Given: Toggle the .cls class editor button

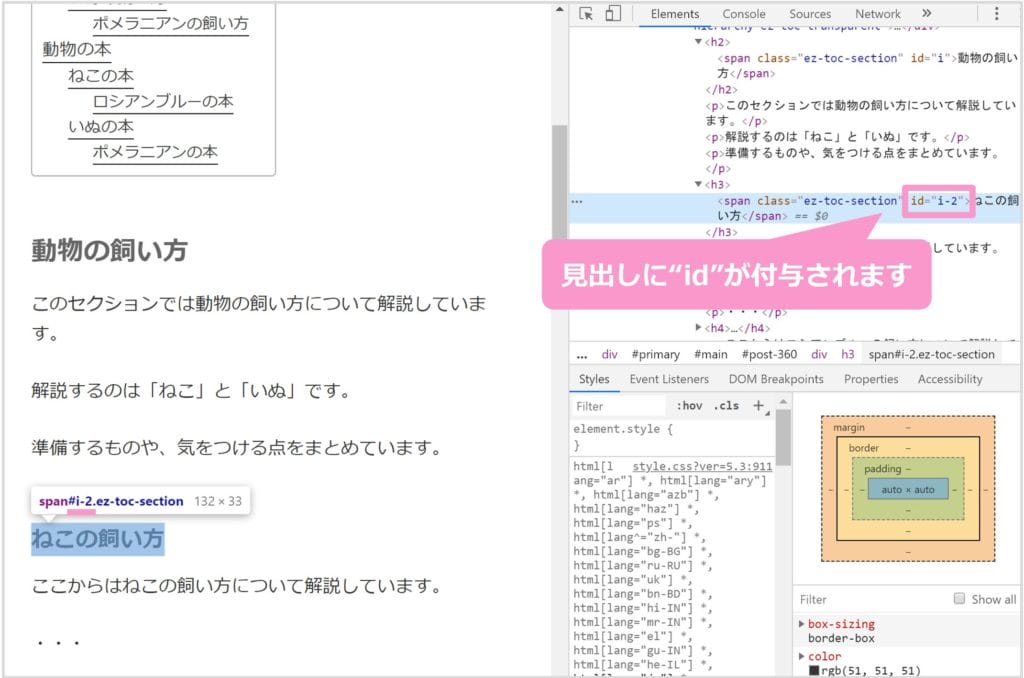Looking at the screenshot, I should [726, 406].
